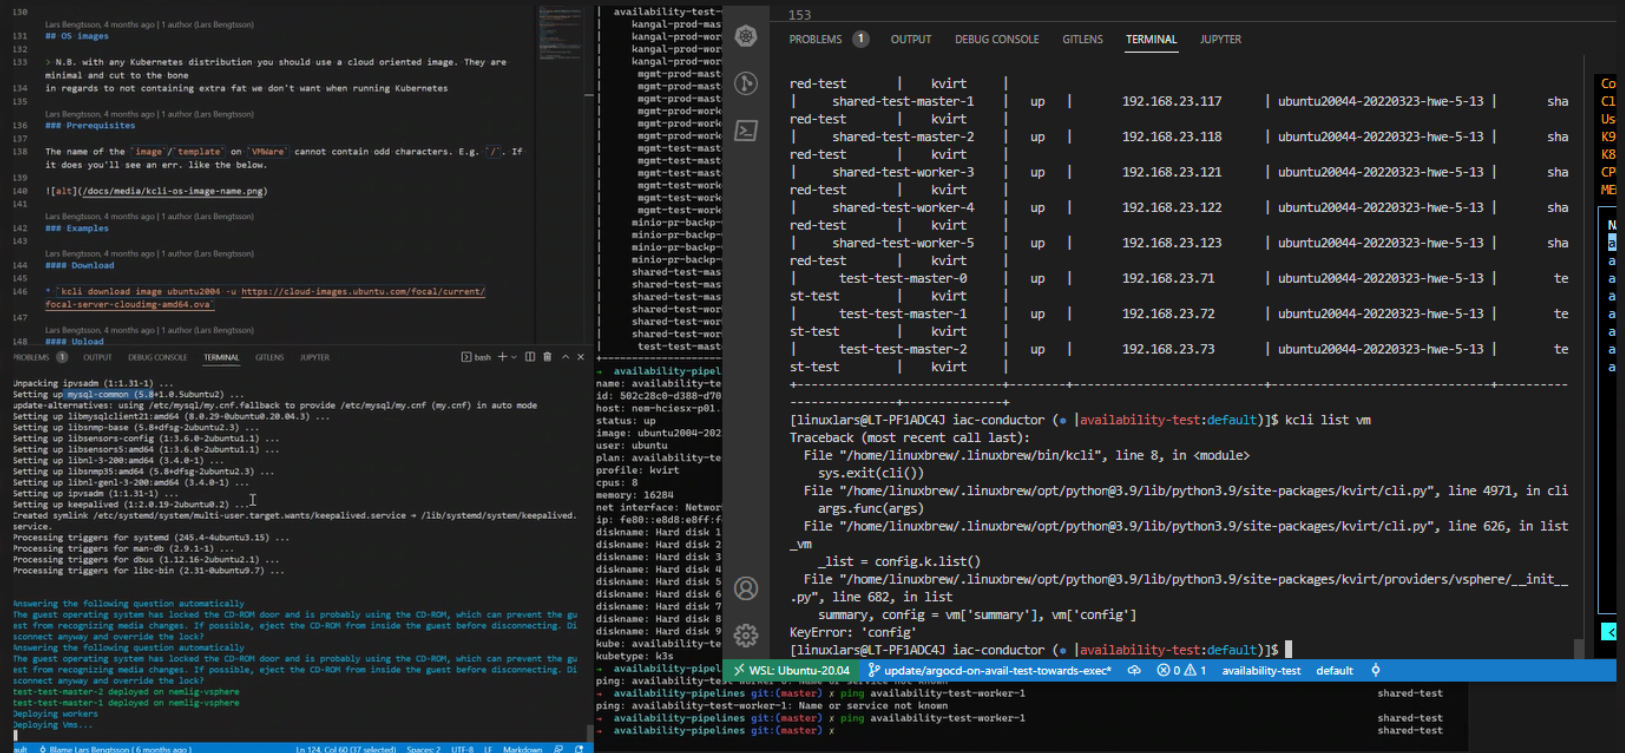Open DEBUG CONSOLE tab in left window panel
The height and width of the screenshot is (753, 1625).
(x=157, y=357)
